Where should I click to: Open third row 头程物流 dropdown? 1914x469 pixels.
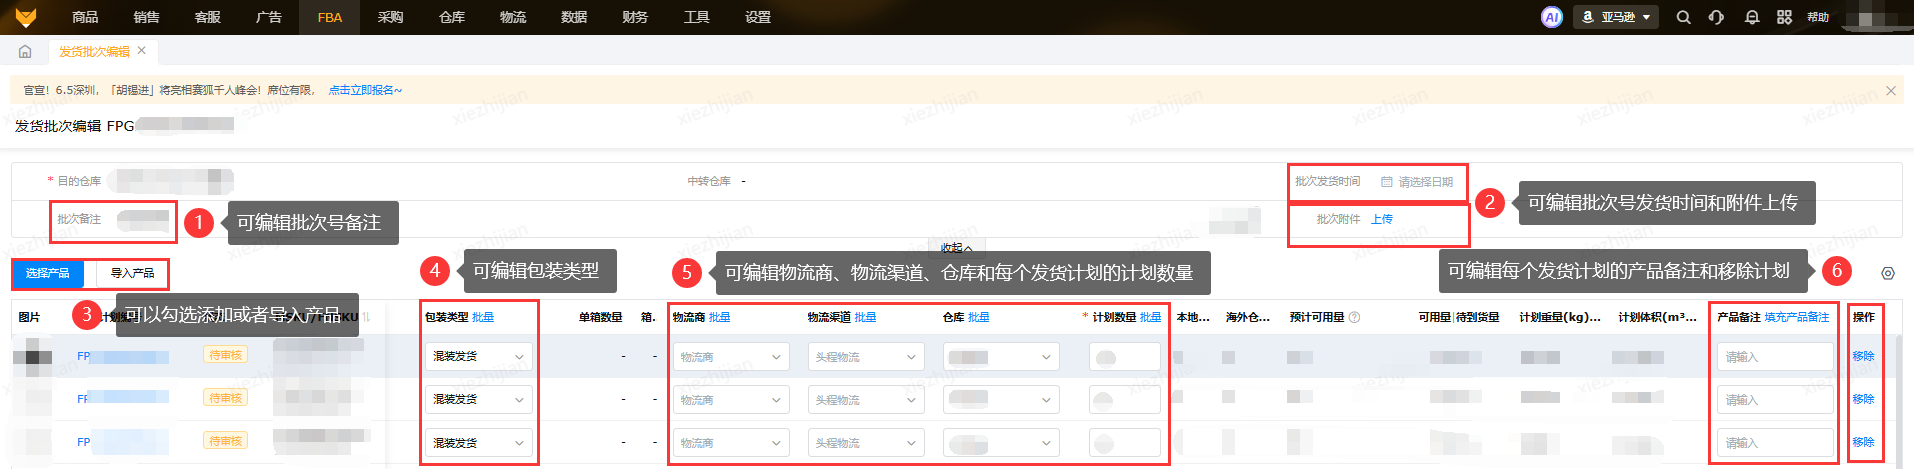pyautogui.click(x=866, y=443)
